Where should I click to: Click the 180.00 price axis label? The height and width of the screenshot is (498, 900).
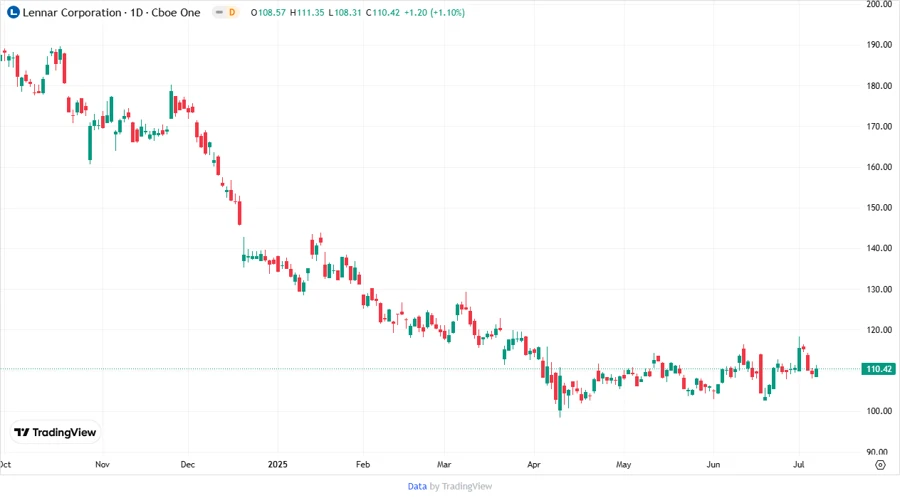[x=879, y=85]
